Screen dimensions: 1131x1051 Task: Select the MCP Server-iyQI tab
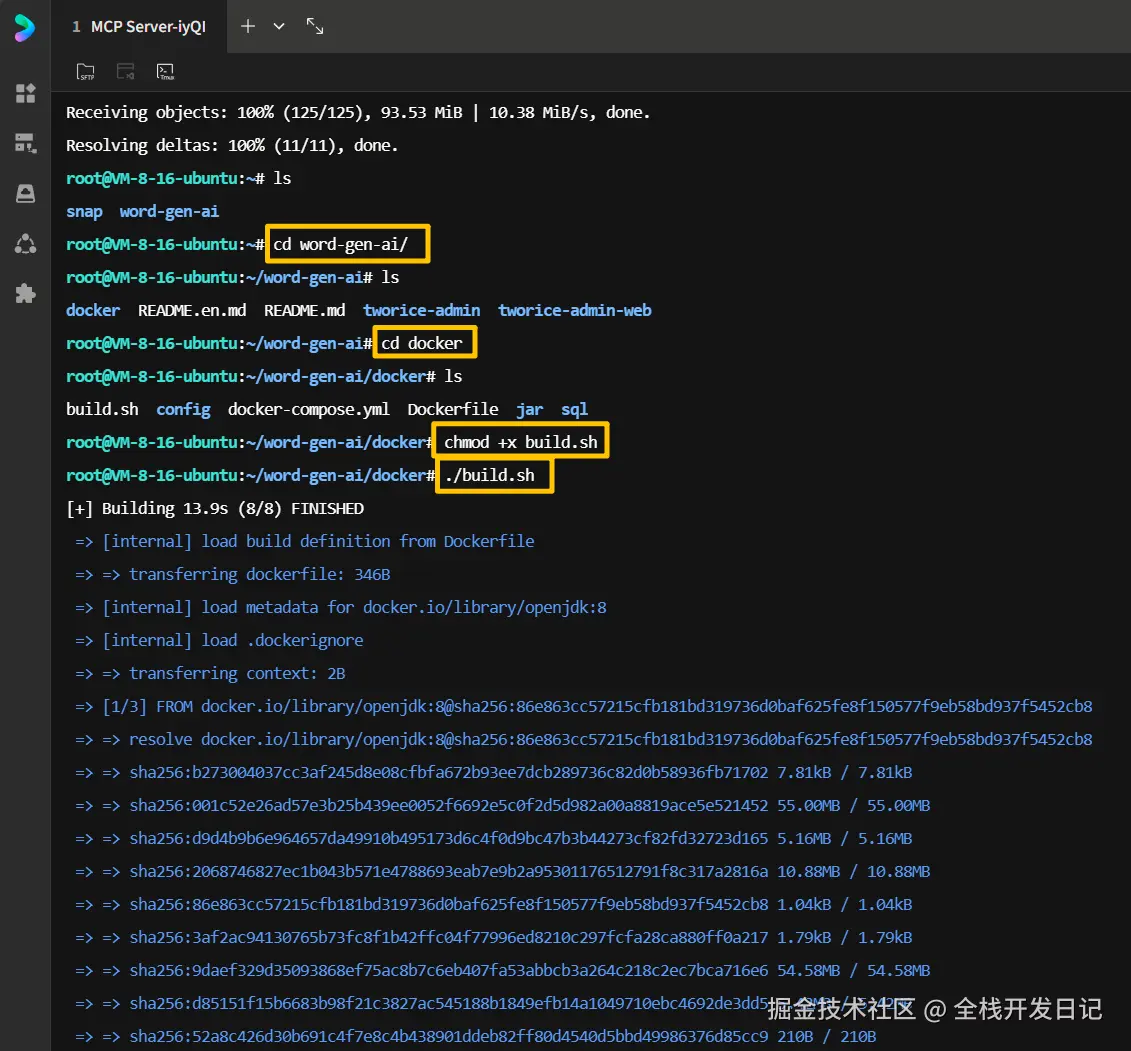point(139,27)
